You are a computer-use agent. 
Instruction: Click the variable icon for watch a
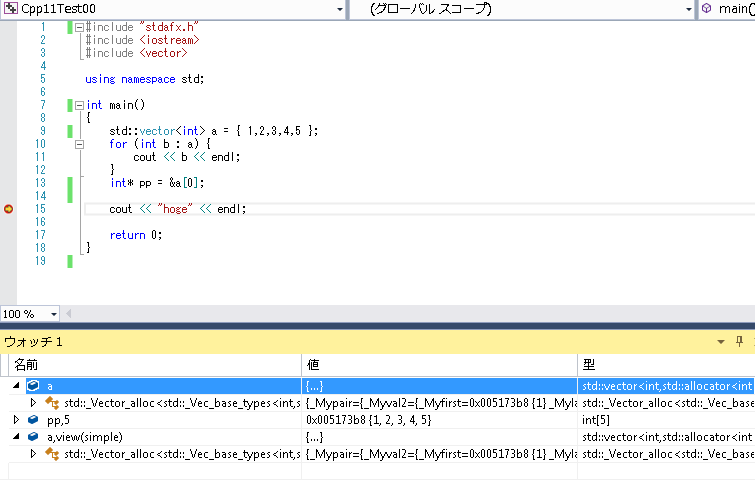coord(33,385)
